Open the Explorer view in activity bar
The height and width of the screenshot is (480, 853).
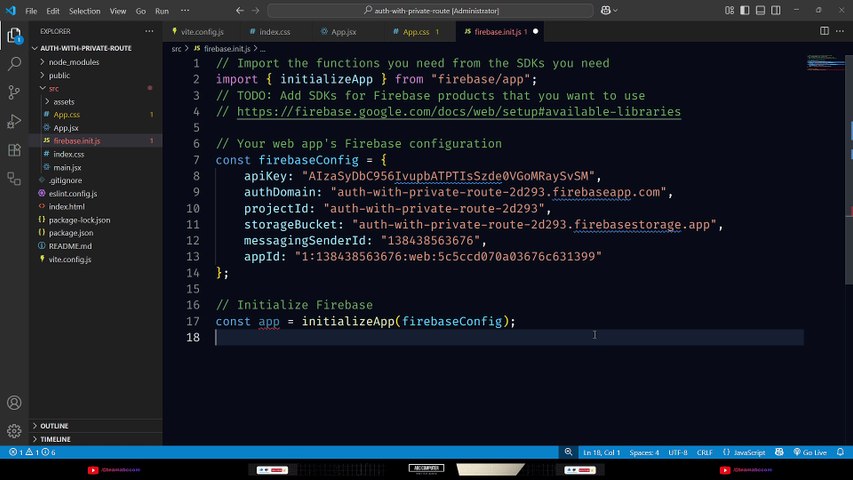[14, 36]
